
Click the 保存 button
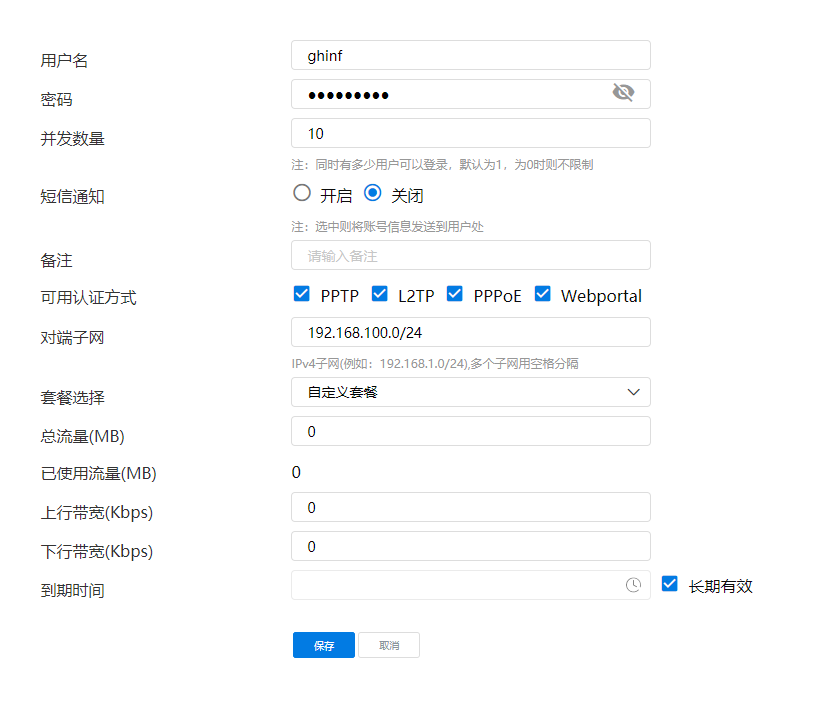coord(323,646)
